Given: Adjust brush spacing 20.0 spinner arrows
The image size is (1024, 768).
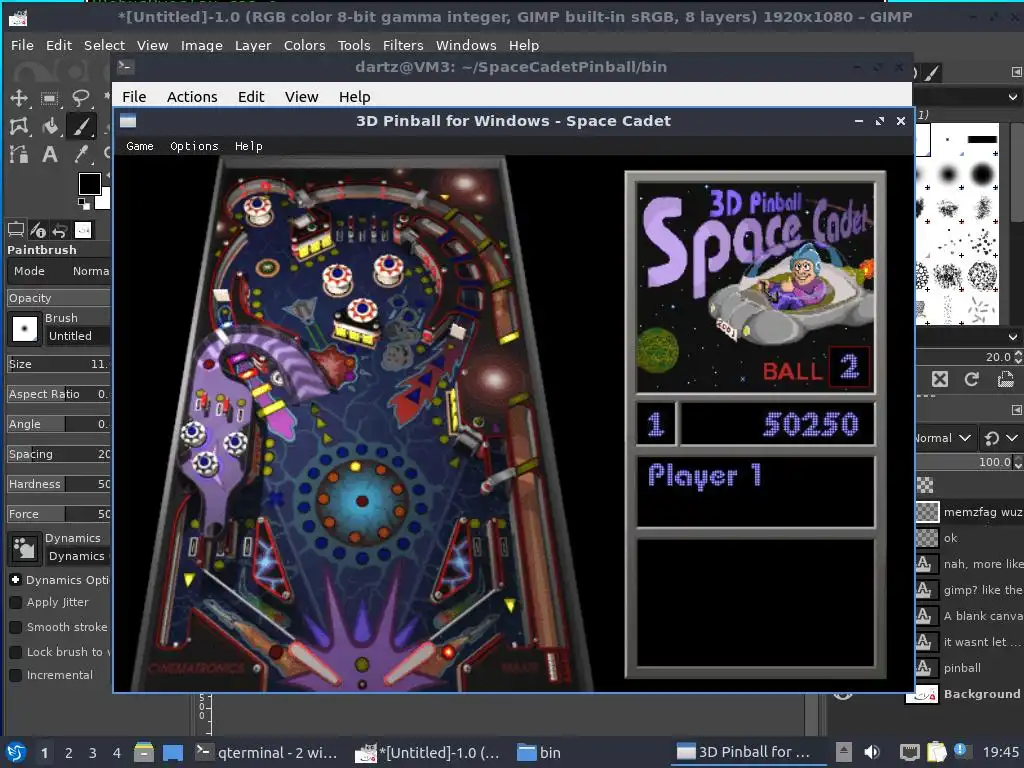Looking at the screenshot, I should point(1017,357).
